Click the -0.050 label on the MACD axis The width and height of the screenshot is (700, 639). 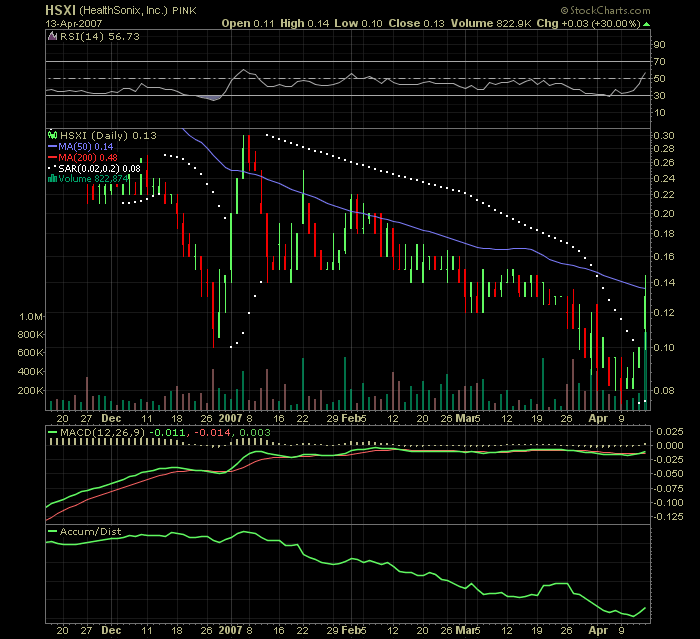click(668, 474)
